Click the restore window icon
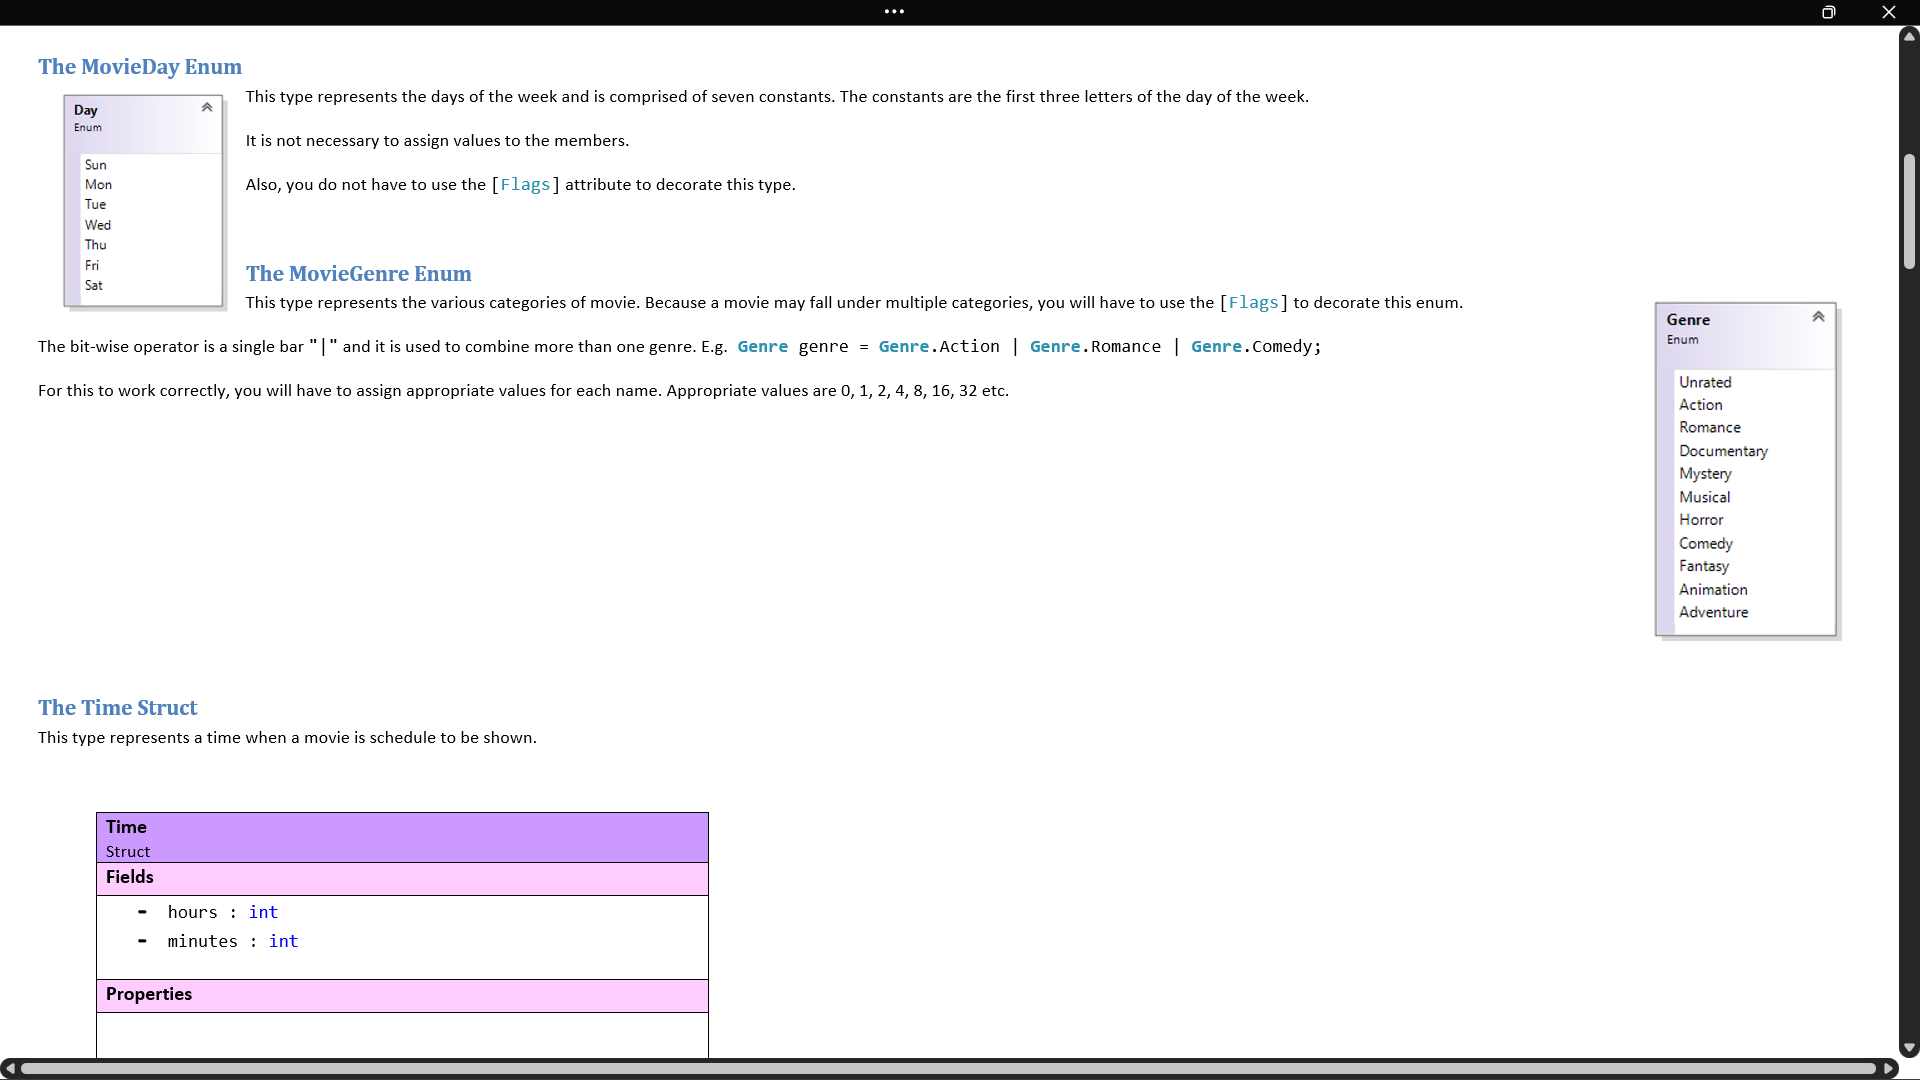This screenshot has width=1920, height=1080. click(x=1828, y=12)
